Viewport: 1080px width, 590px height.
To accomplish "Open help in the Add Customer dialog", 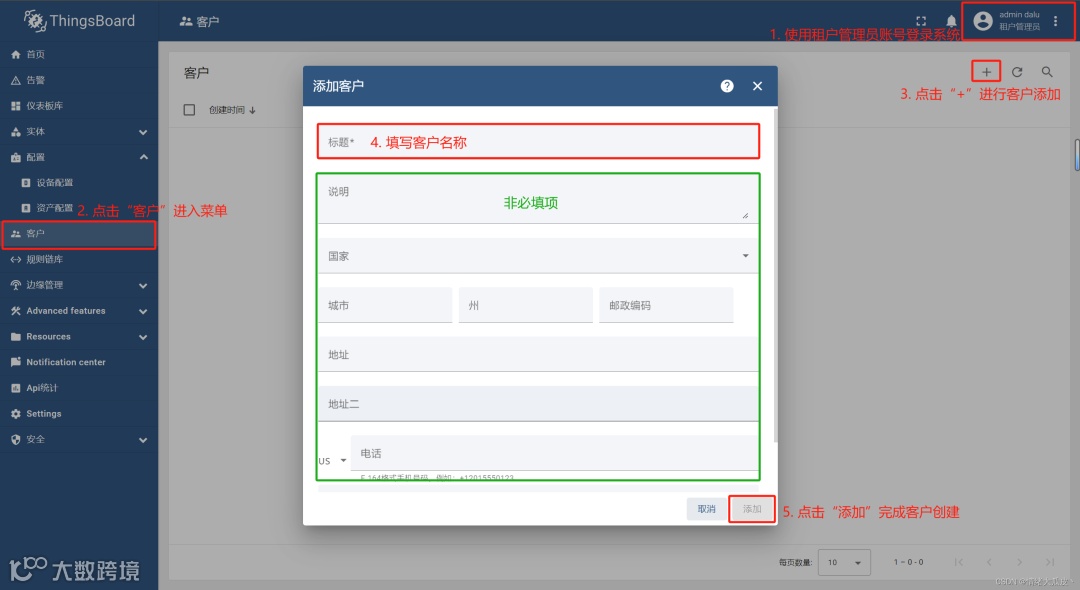I will tap(726, 86).
